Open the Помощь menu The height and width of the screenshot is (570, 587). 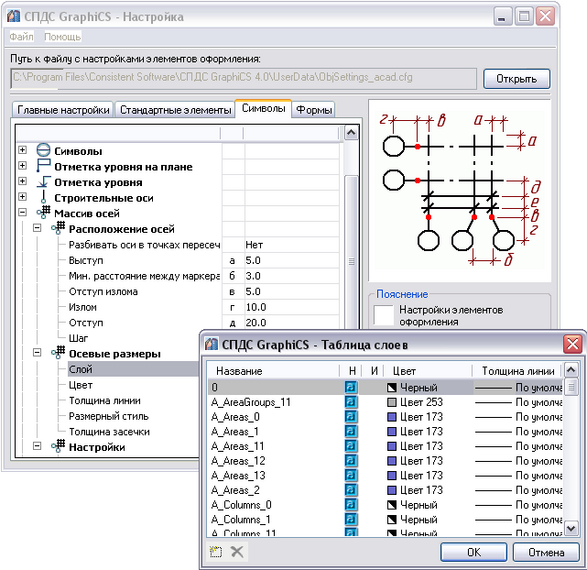63,36
